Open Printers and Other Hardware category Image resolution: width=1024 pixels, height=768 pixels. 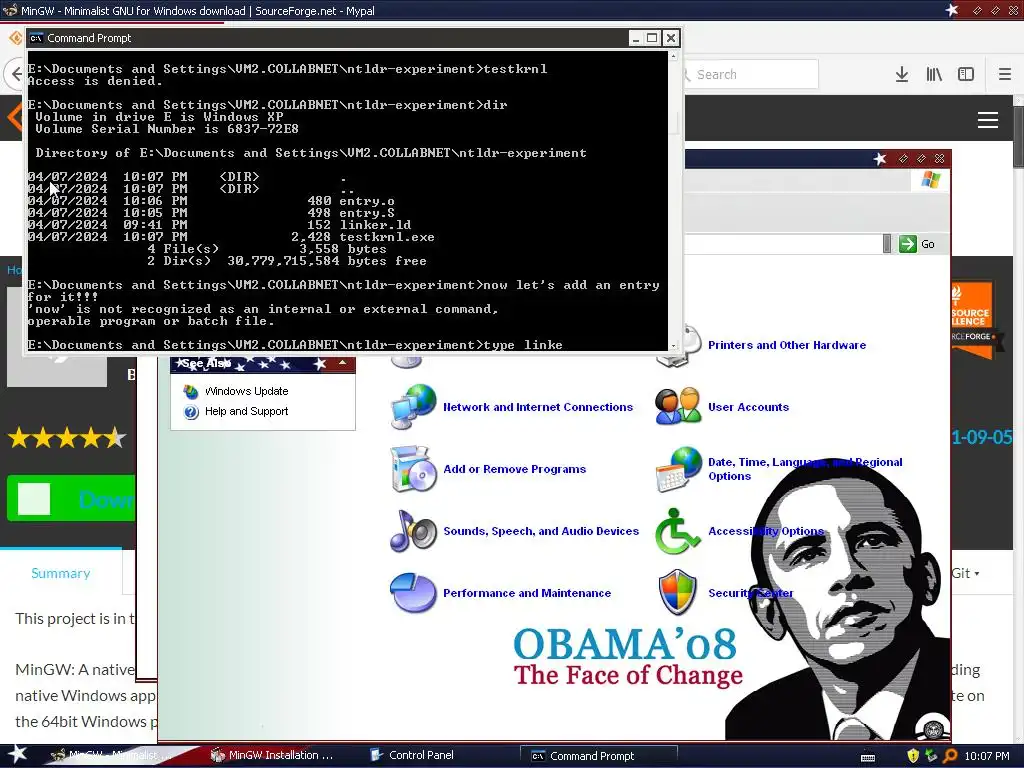pos(786,345)
